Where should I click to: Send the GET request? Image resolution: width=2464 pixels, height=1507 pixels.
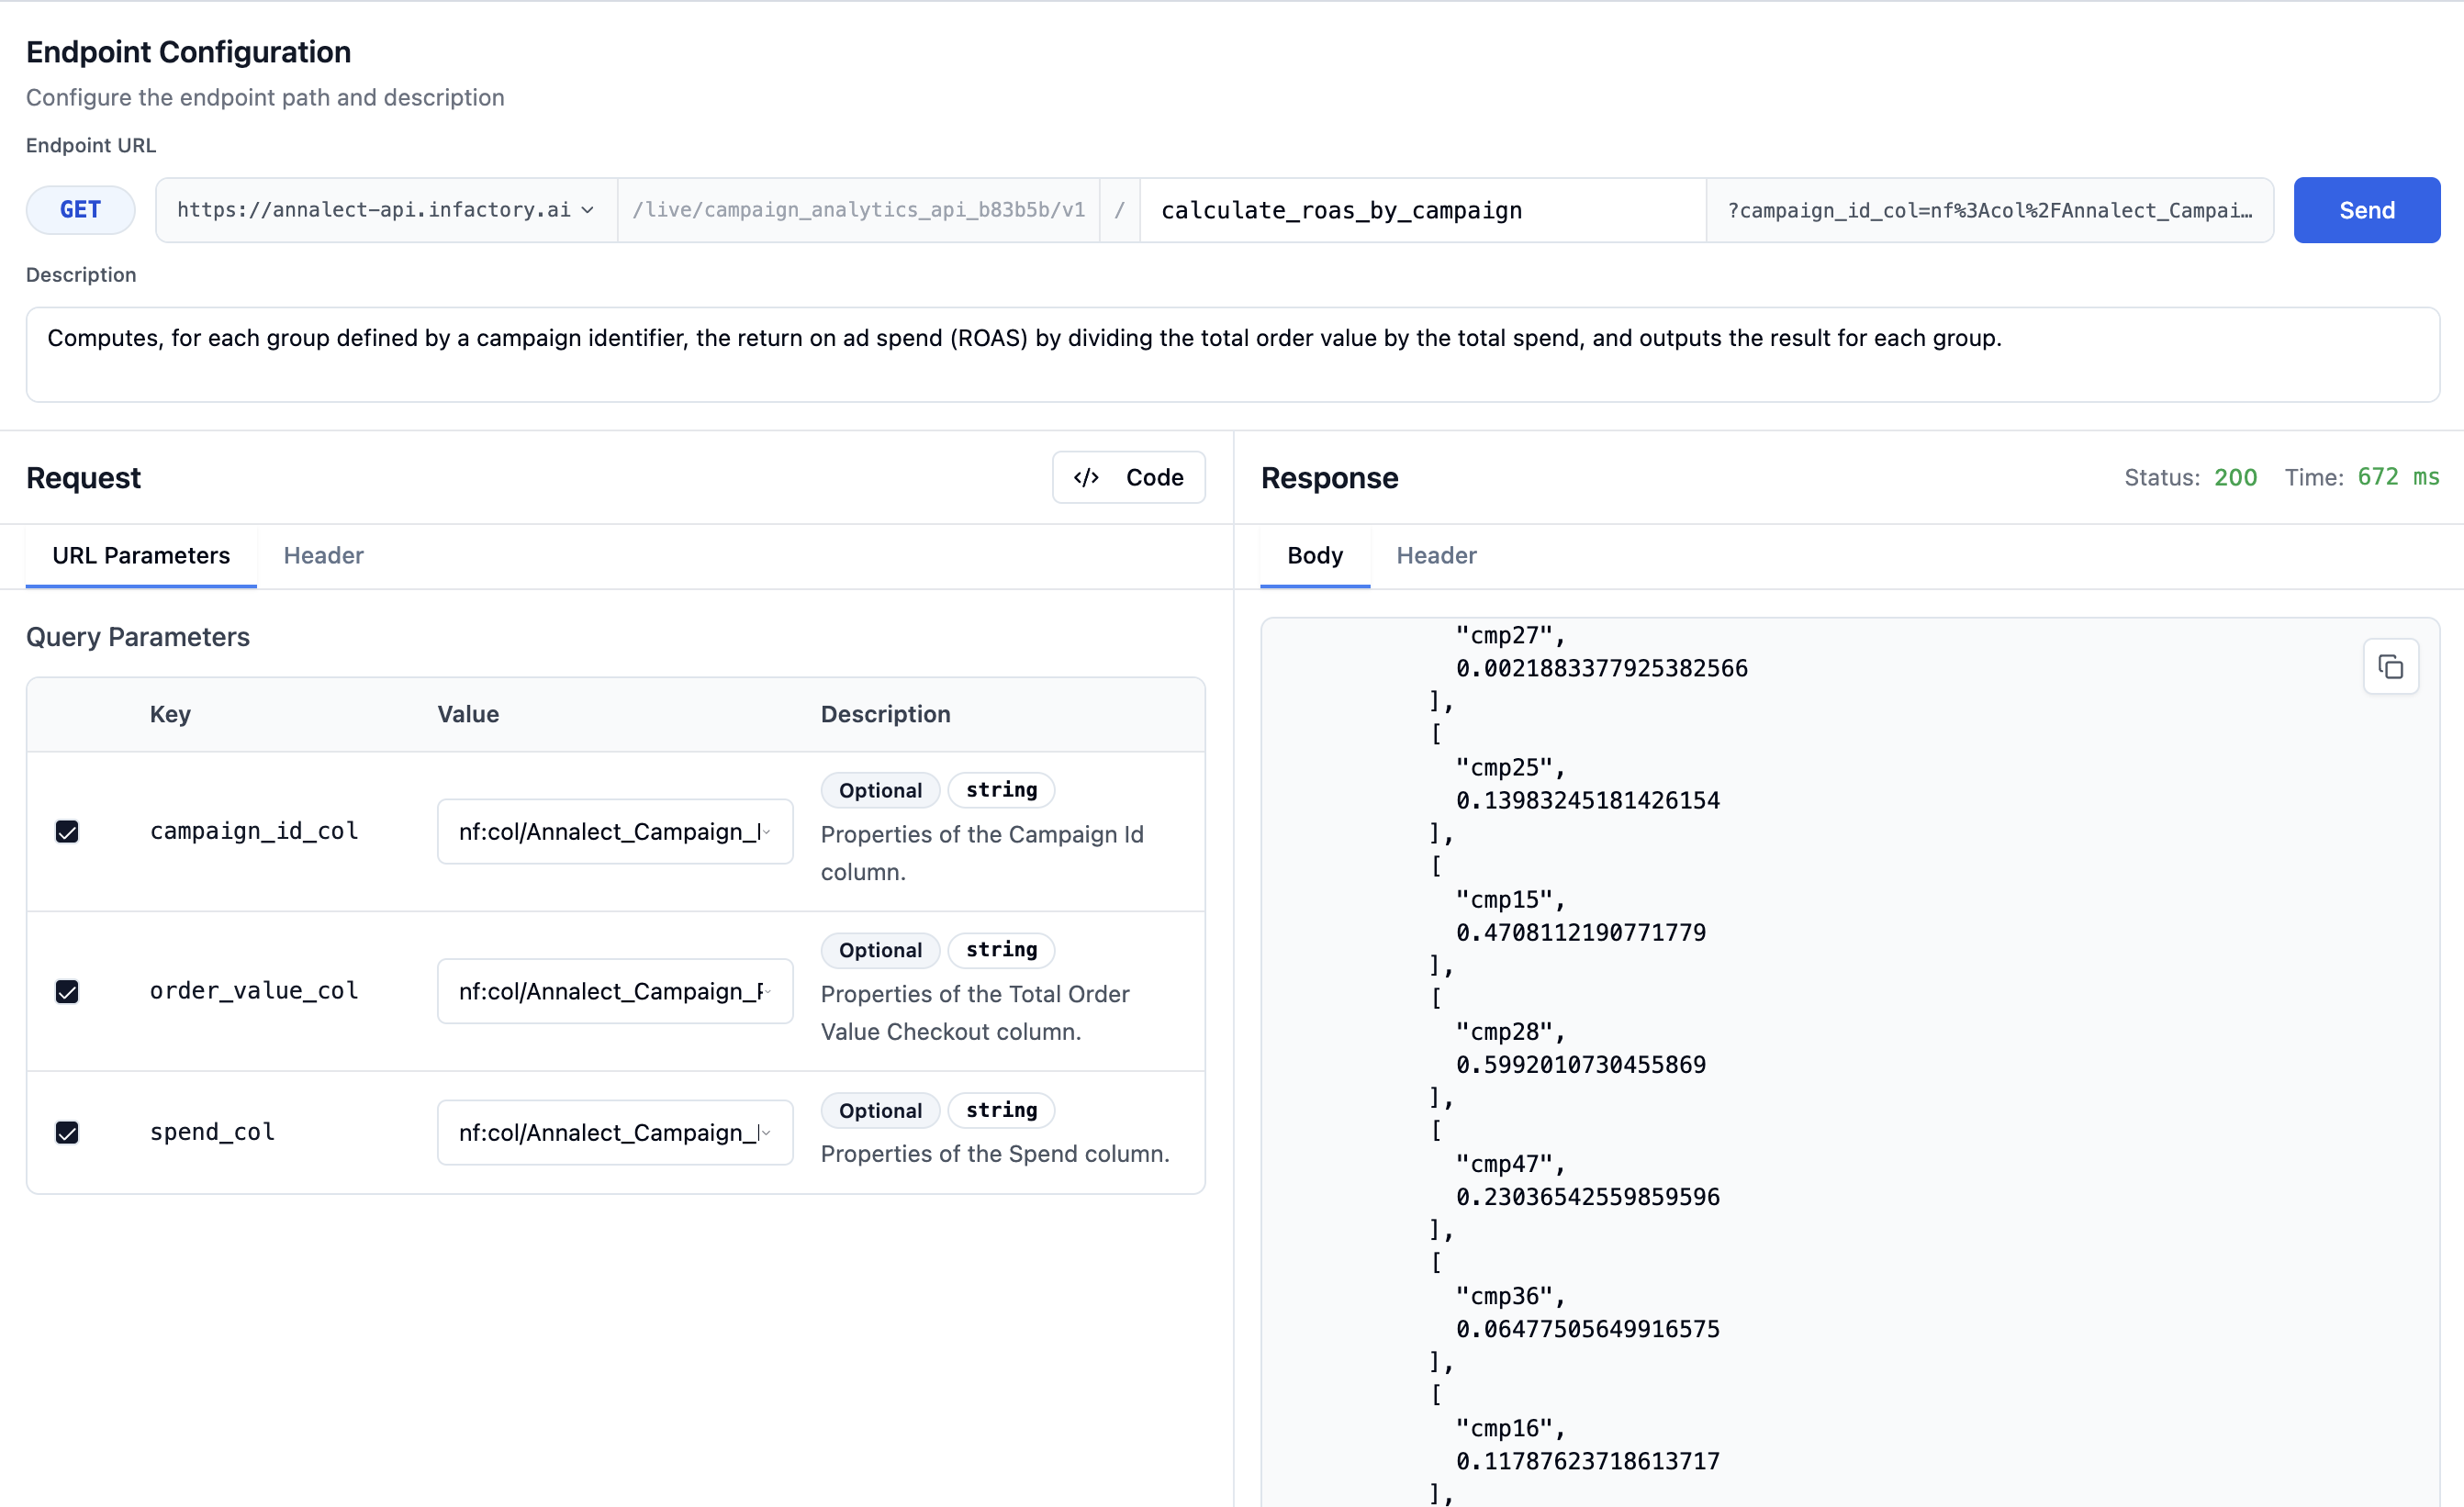tap(2366, 210)
